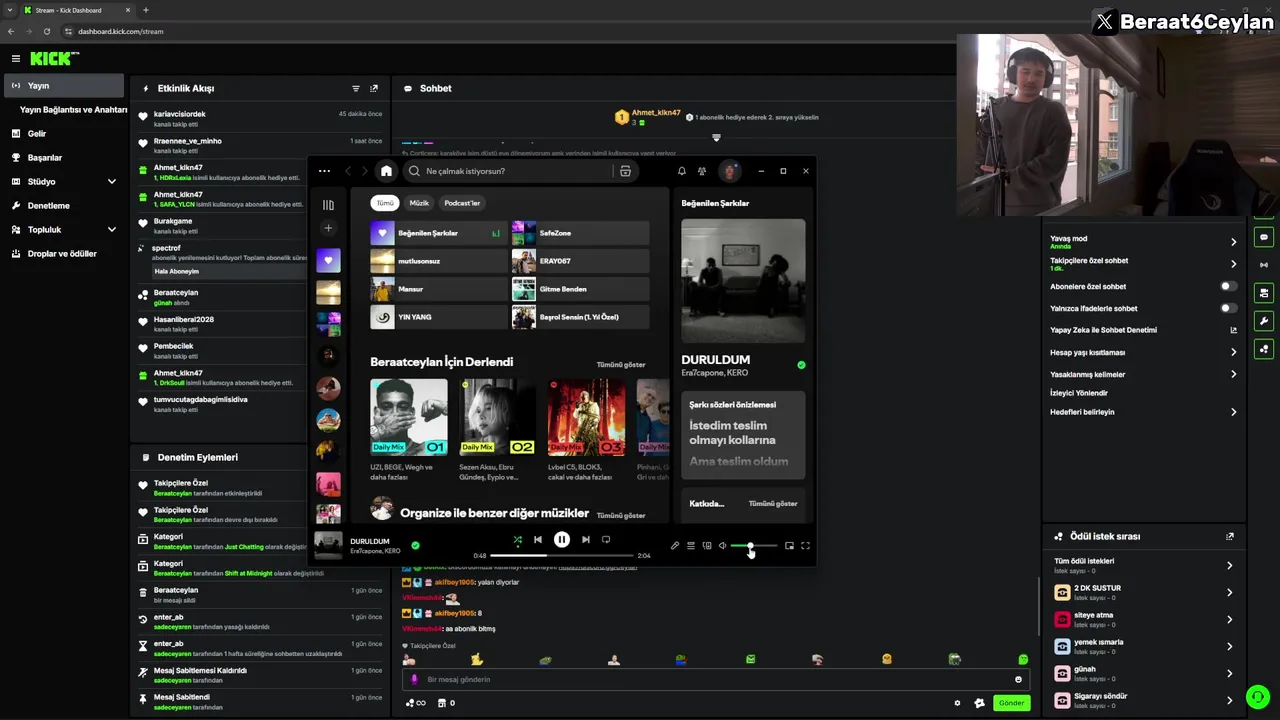Seek on the Spotify song progress bar

tap(561, 555)
